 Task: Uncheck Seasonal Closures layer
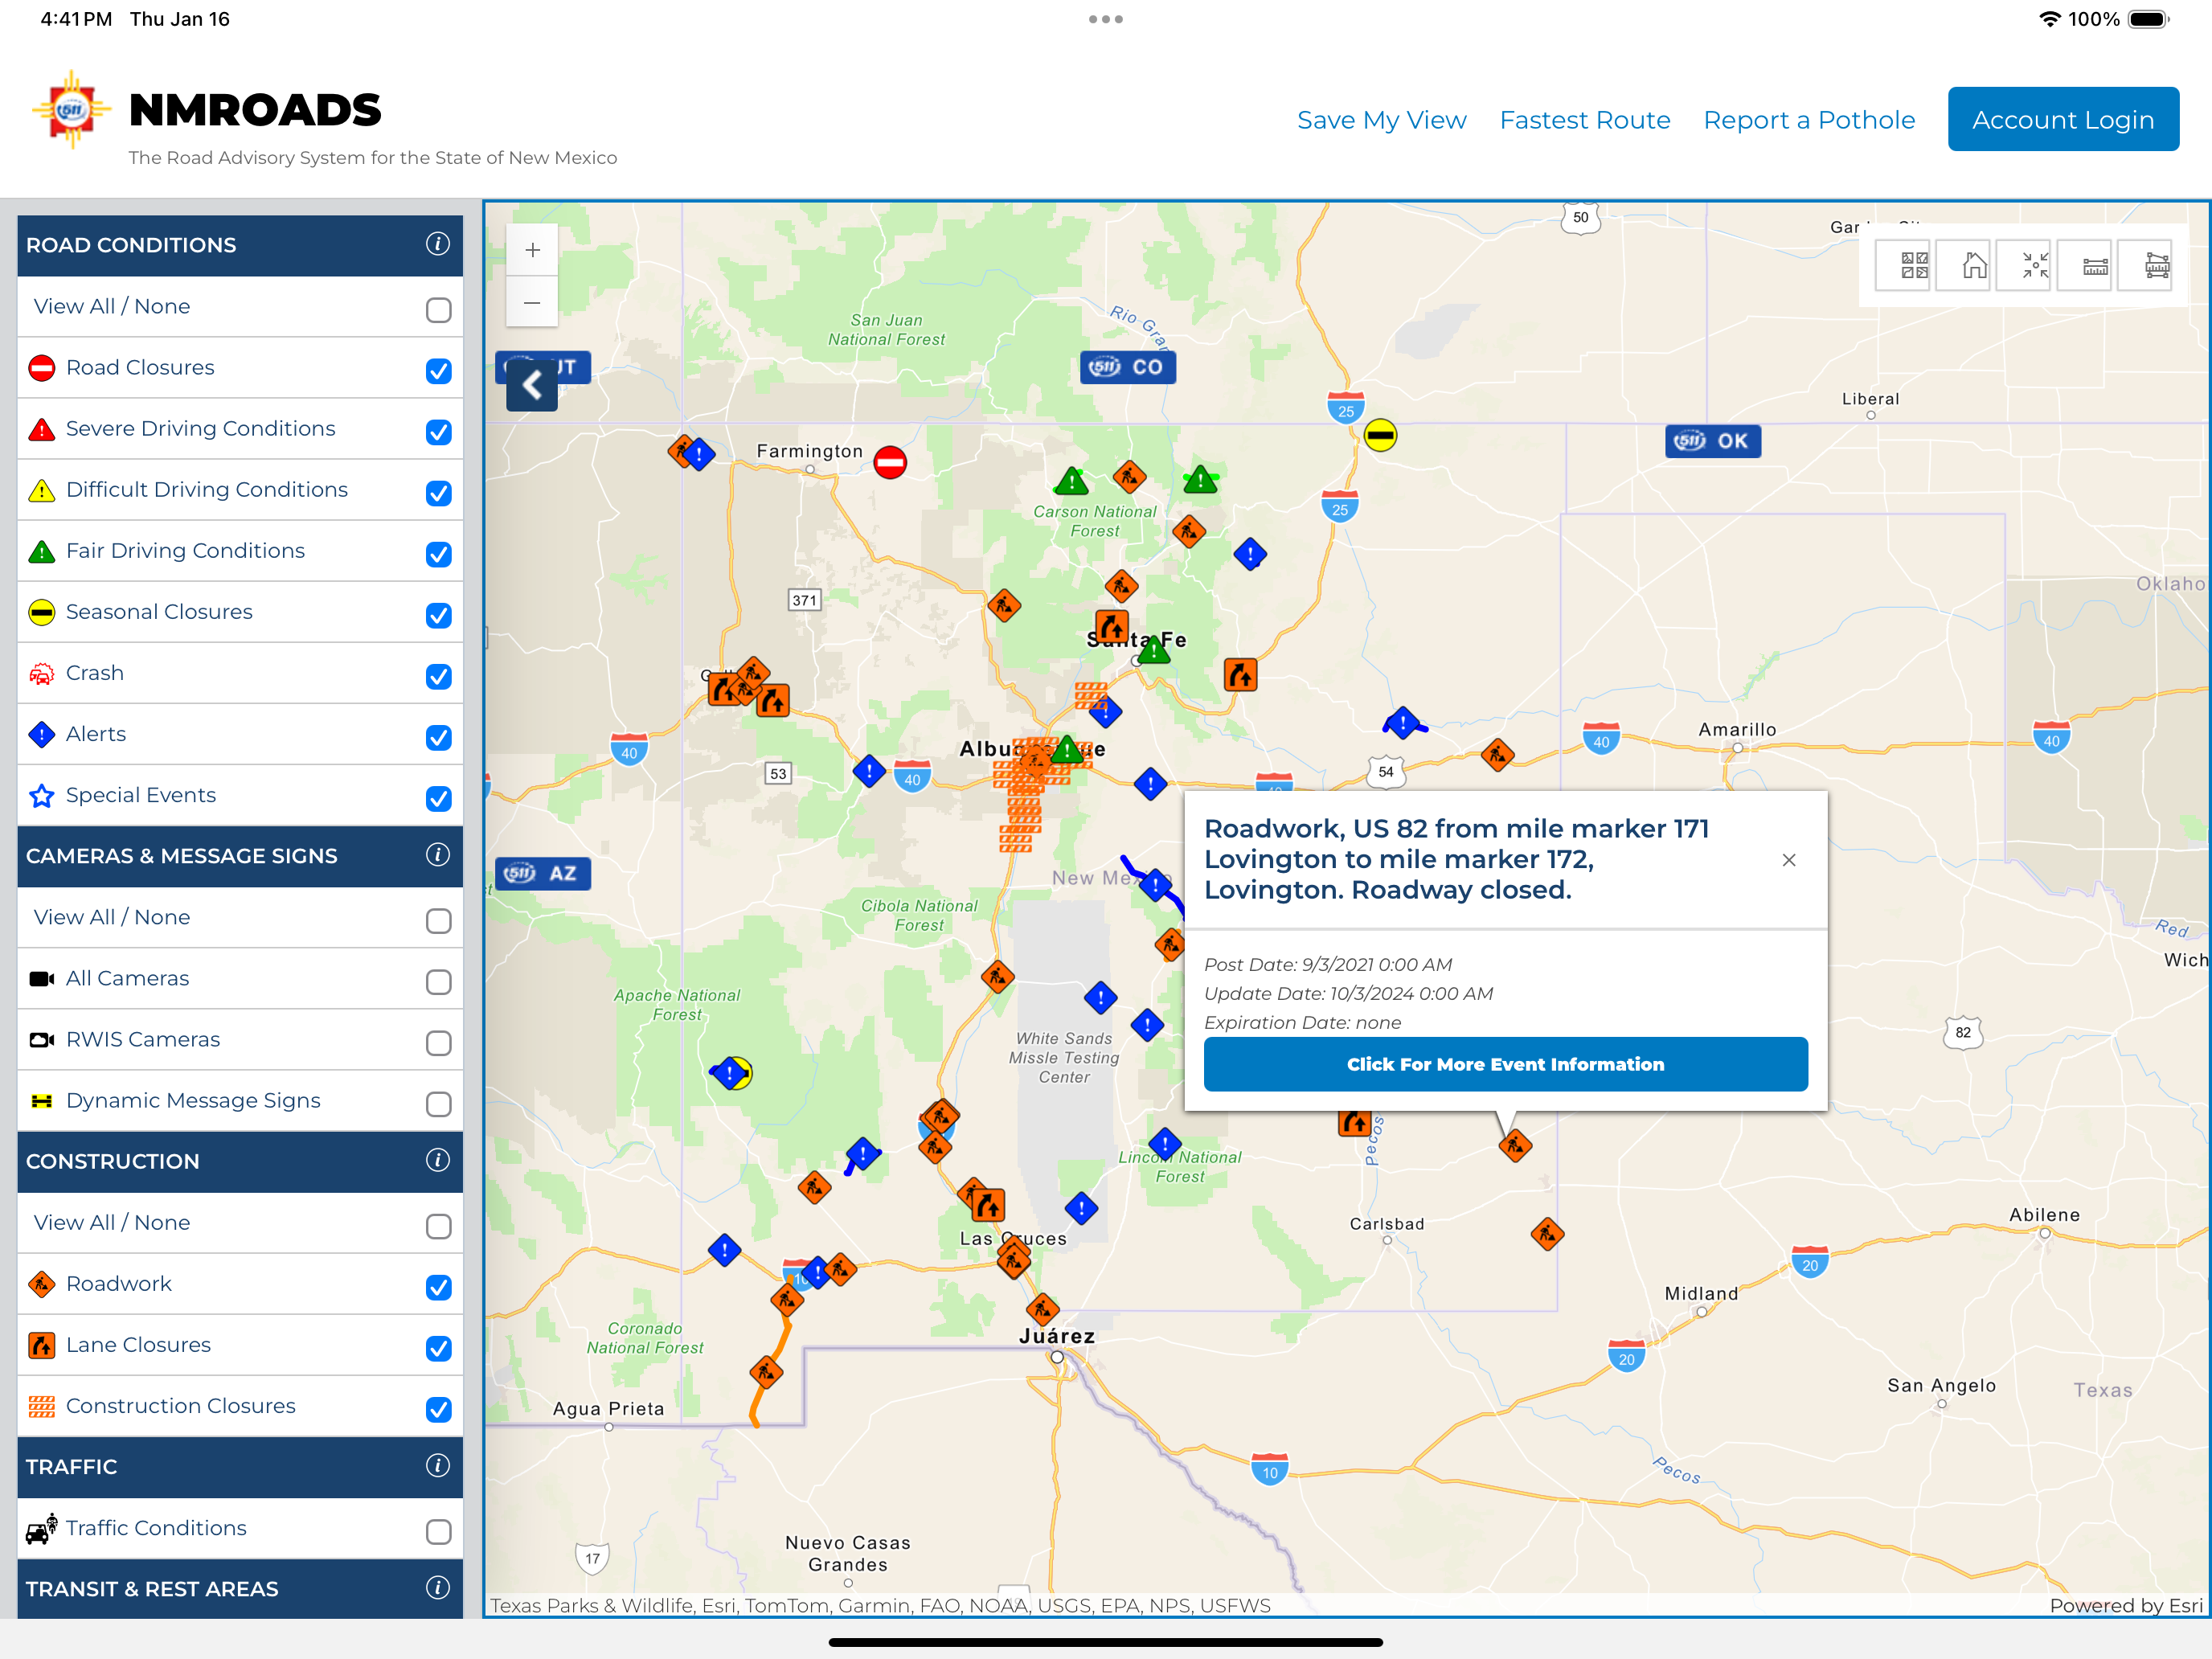point(438,615)
